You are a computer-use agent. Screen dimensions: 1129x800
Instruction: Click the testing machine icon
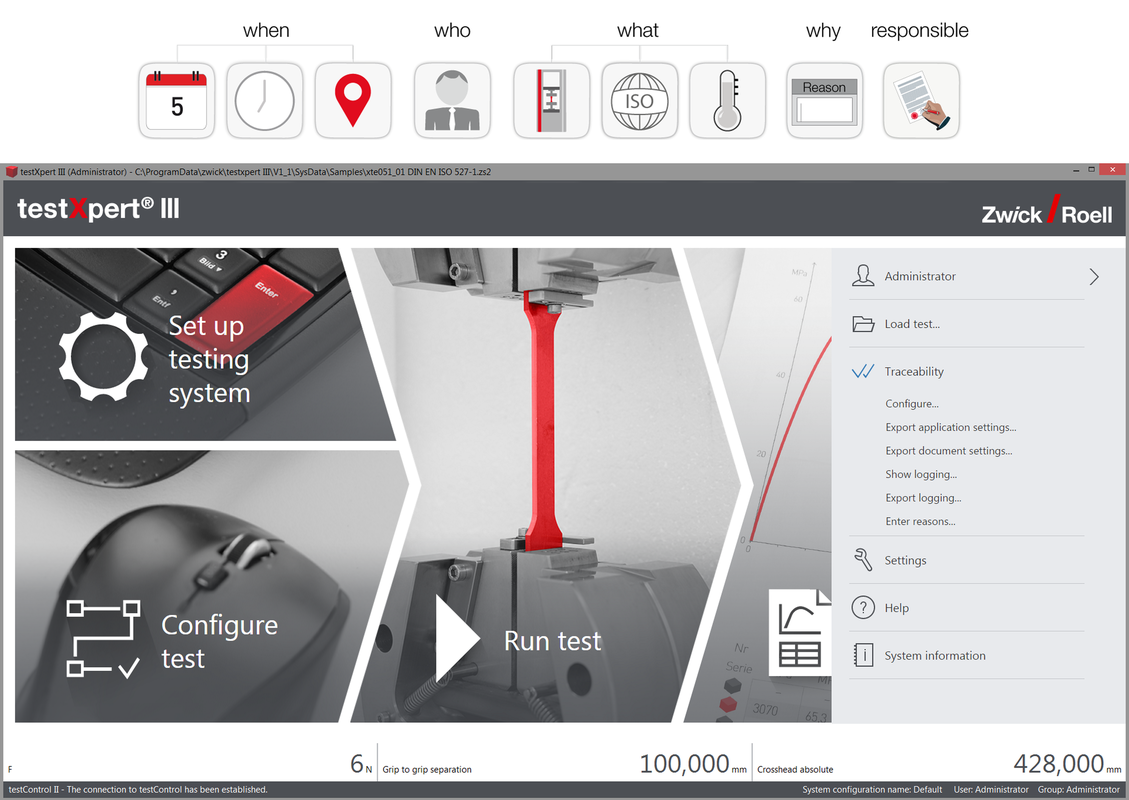[551, 101]
